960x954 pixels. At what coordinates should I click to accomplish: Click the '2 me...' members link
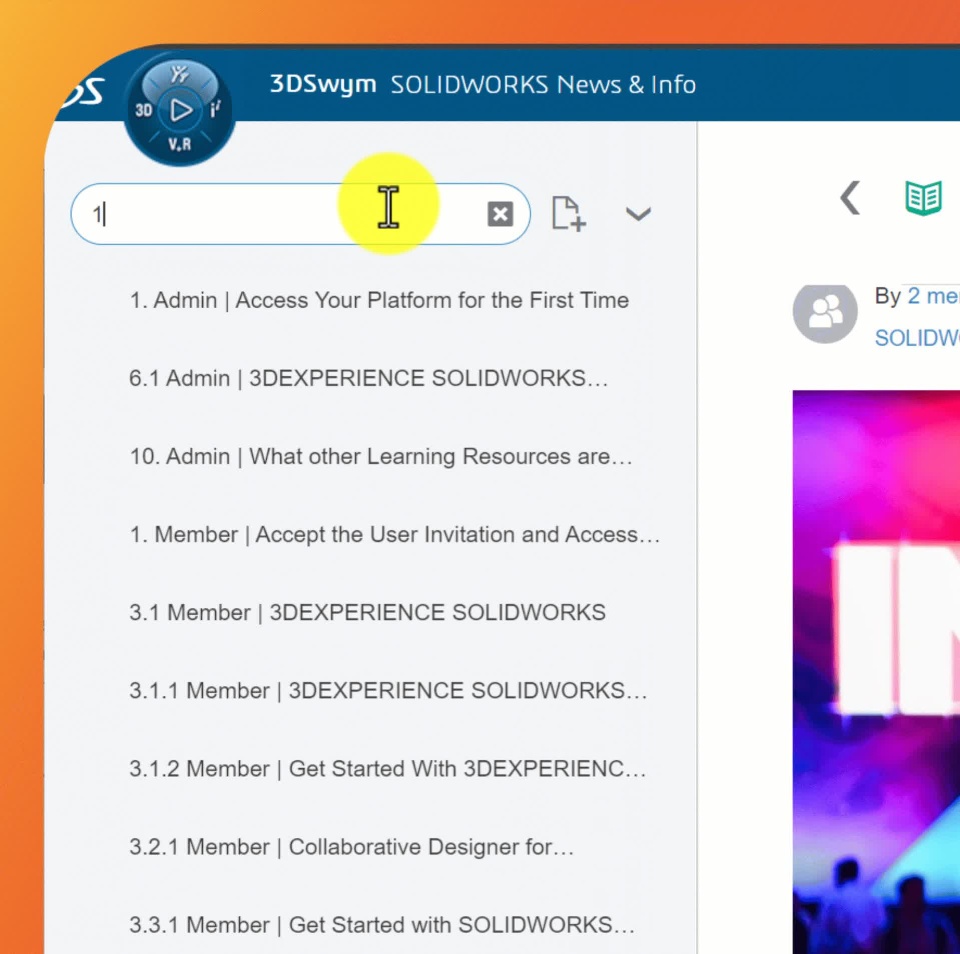pyautogui.click(x=933, y=296)
